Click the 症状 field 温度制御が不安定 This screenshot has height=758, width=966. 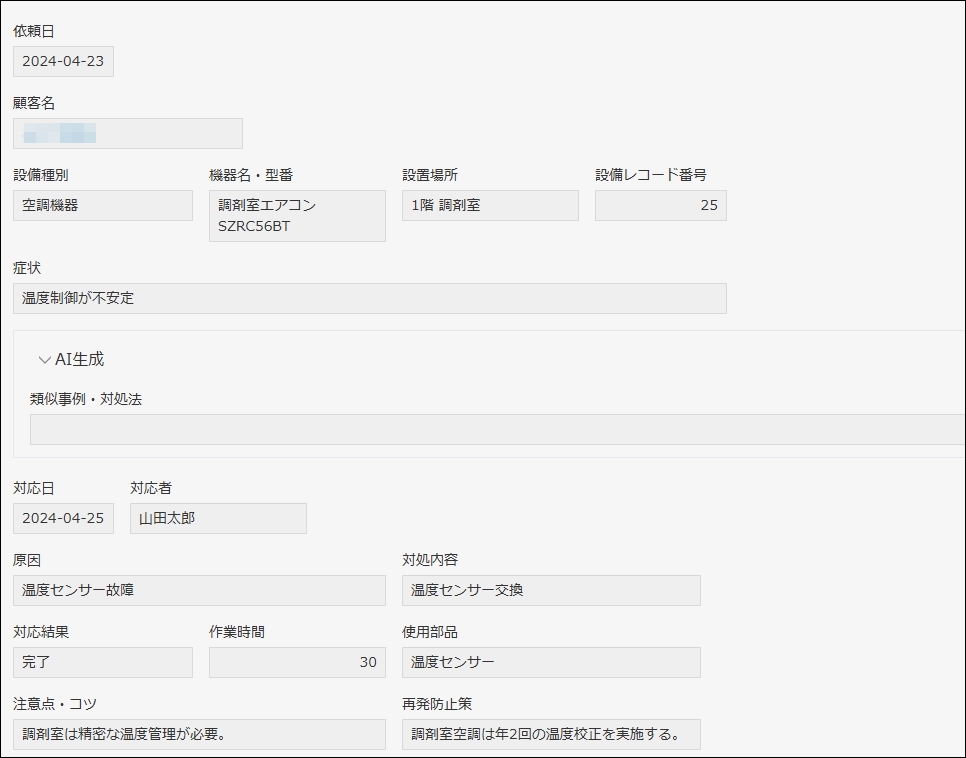pyautogui.click(x=370, y=298)
